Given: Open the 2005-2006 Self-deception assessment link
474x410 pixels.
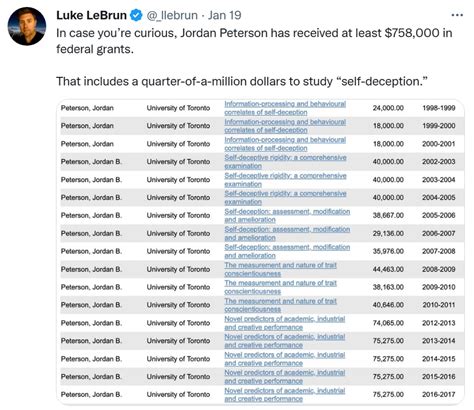Looking at the screenshot, I should click(287, 216).
